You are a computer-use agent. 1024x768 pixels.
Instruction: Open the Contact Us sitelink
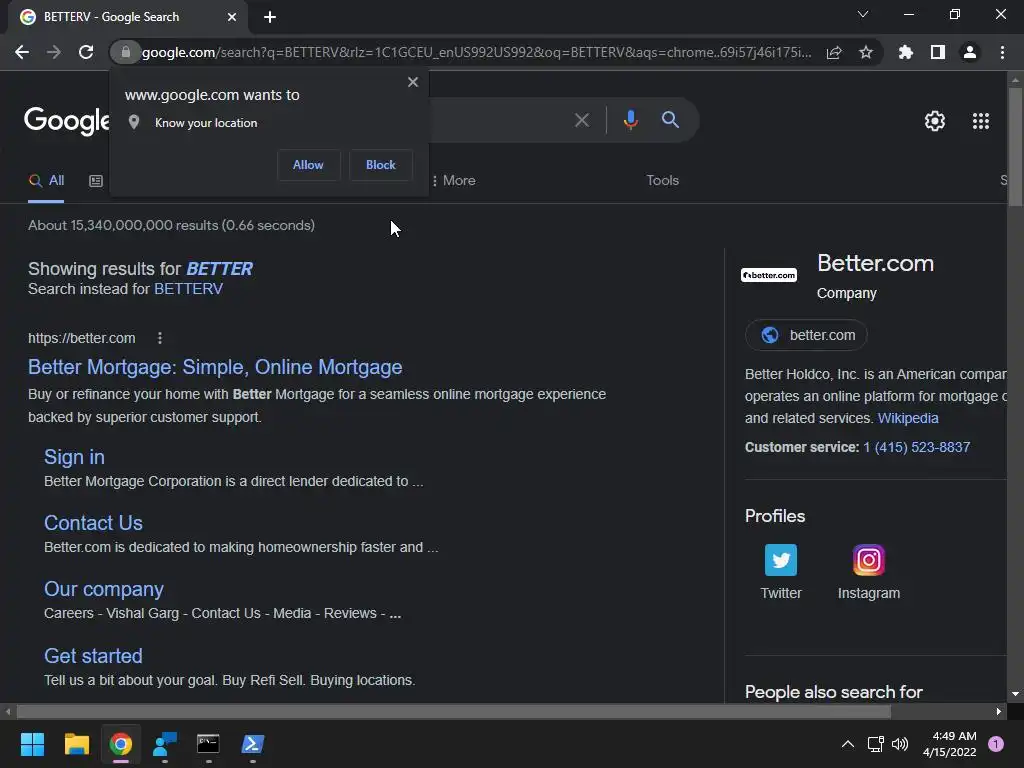point(93,523)
